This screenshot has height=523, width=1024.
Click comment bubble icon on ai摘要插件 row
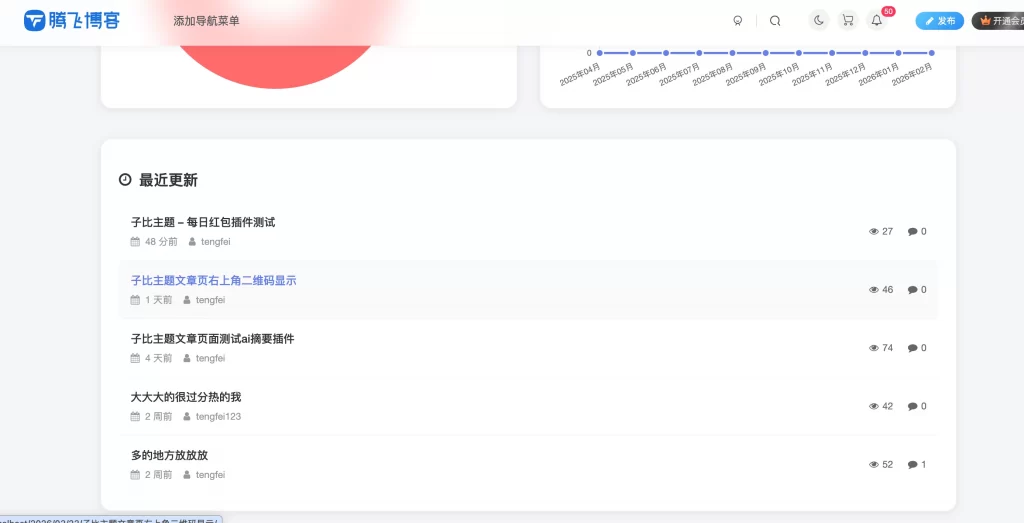tap(913, 348)
